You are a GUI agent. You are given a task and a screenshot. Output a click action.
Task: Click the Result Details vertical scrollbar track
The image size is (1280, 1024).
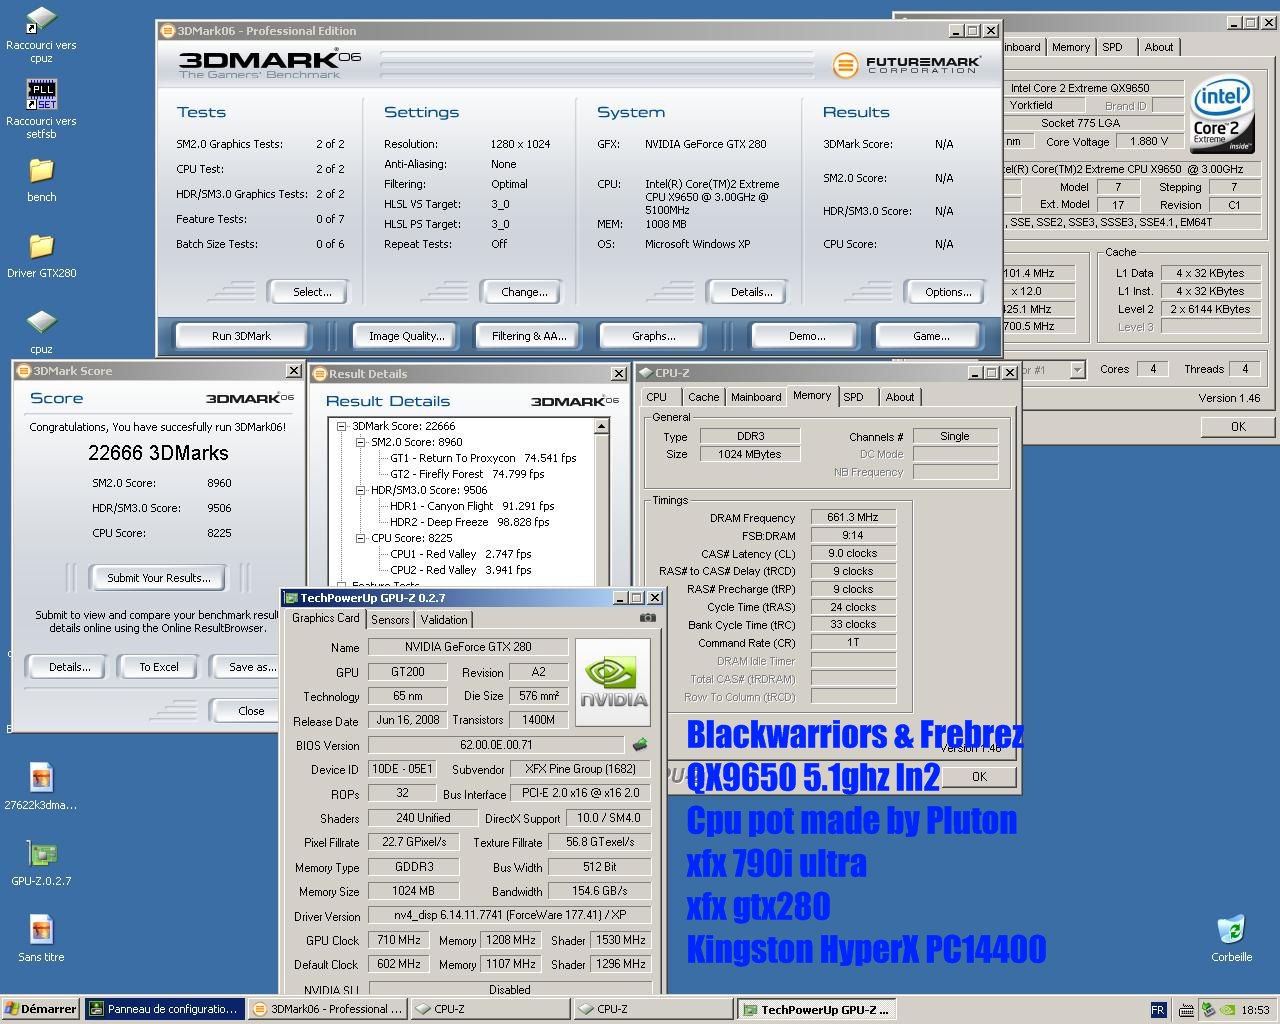tap(601, 510)
